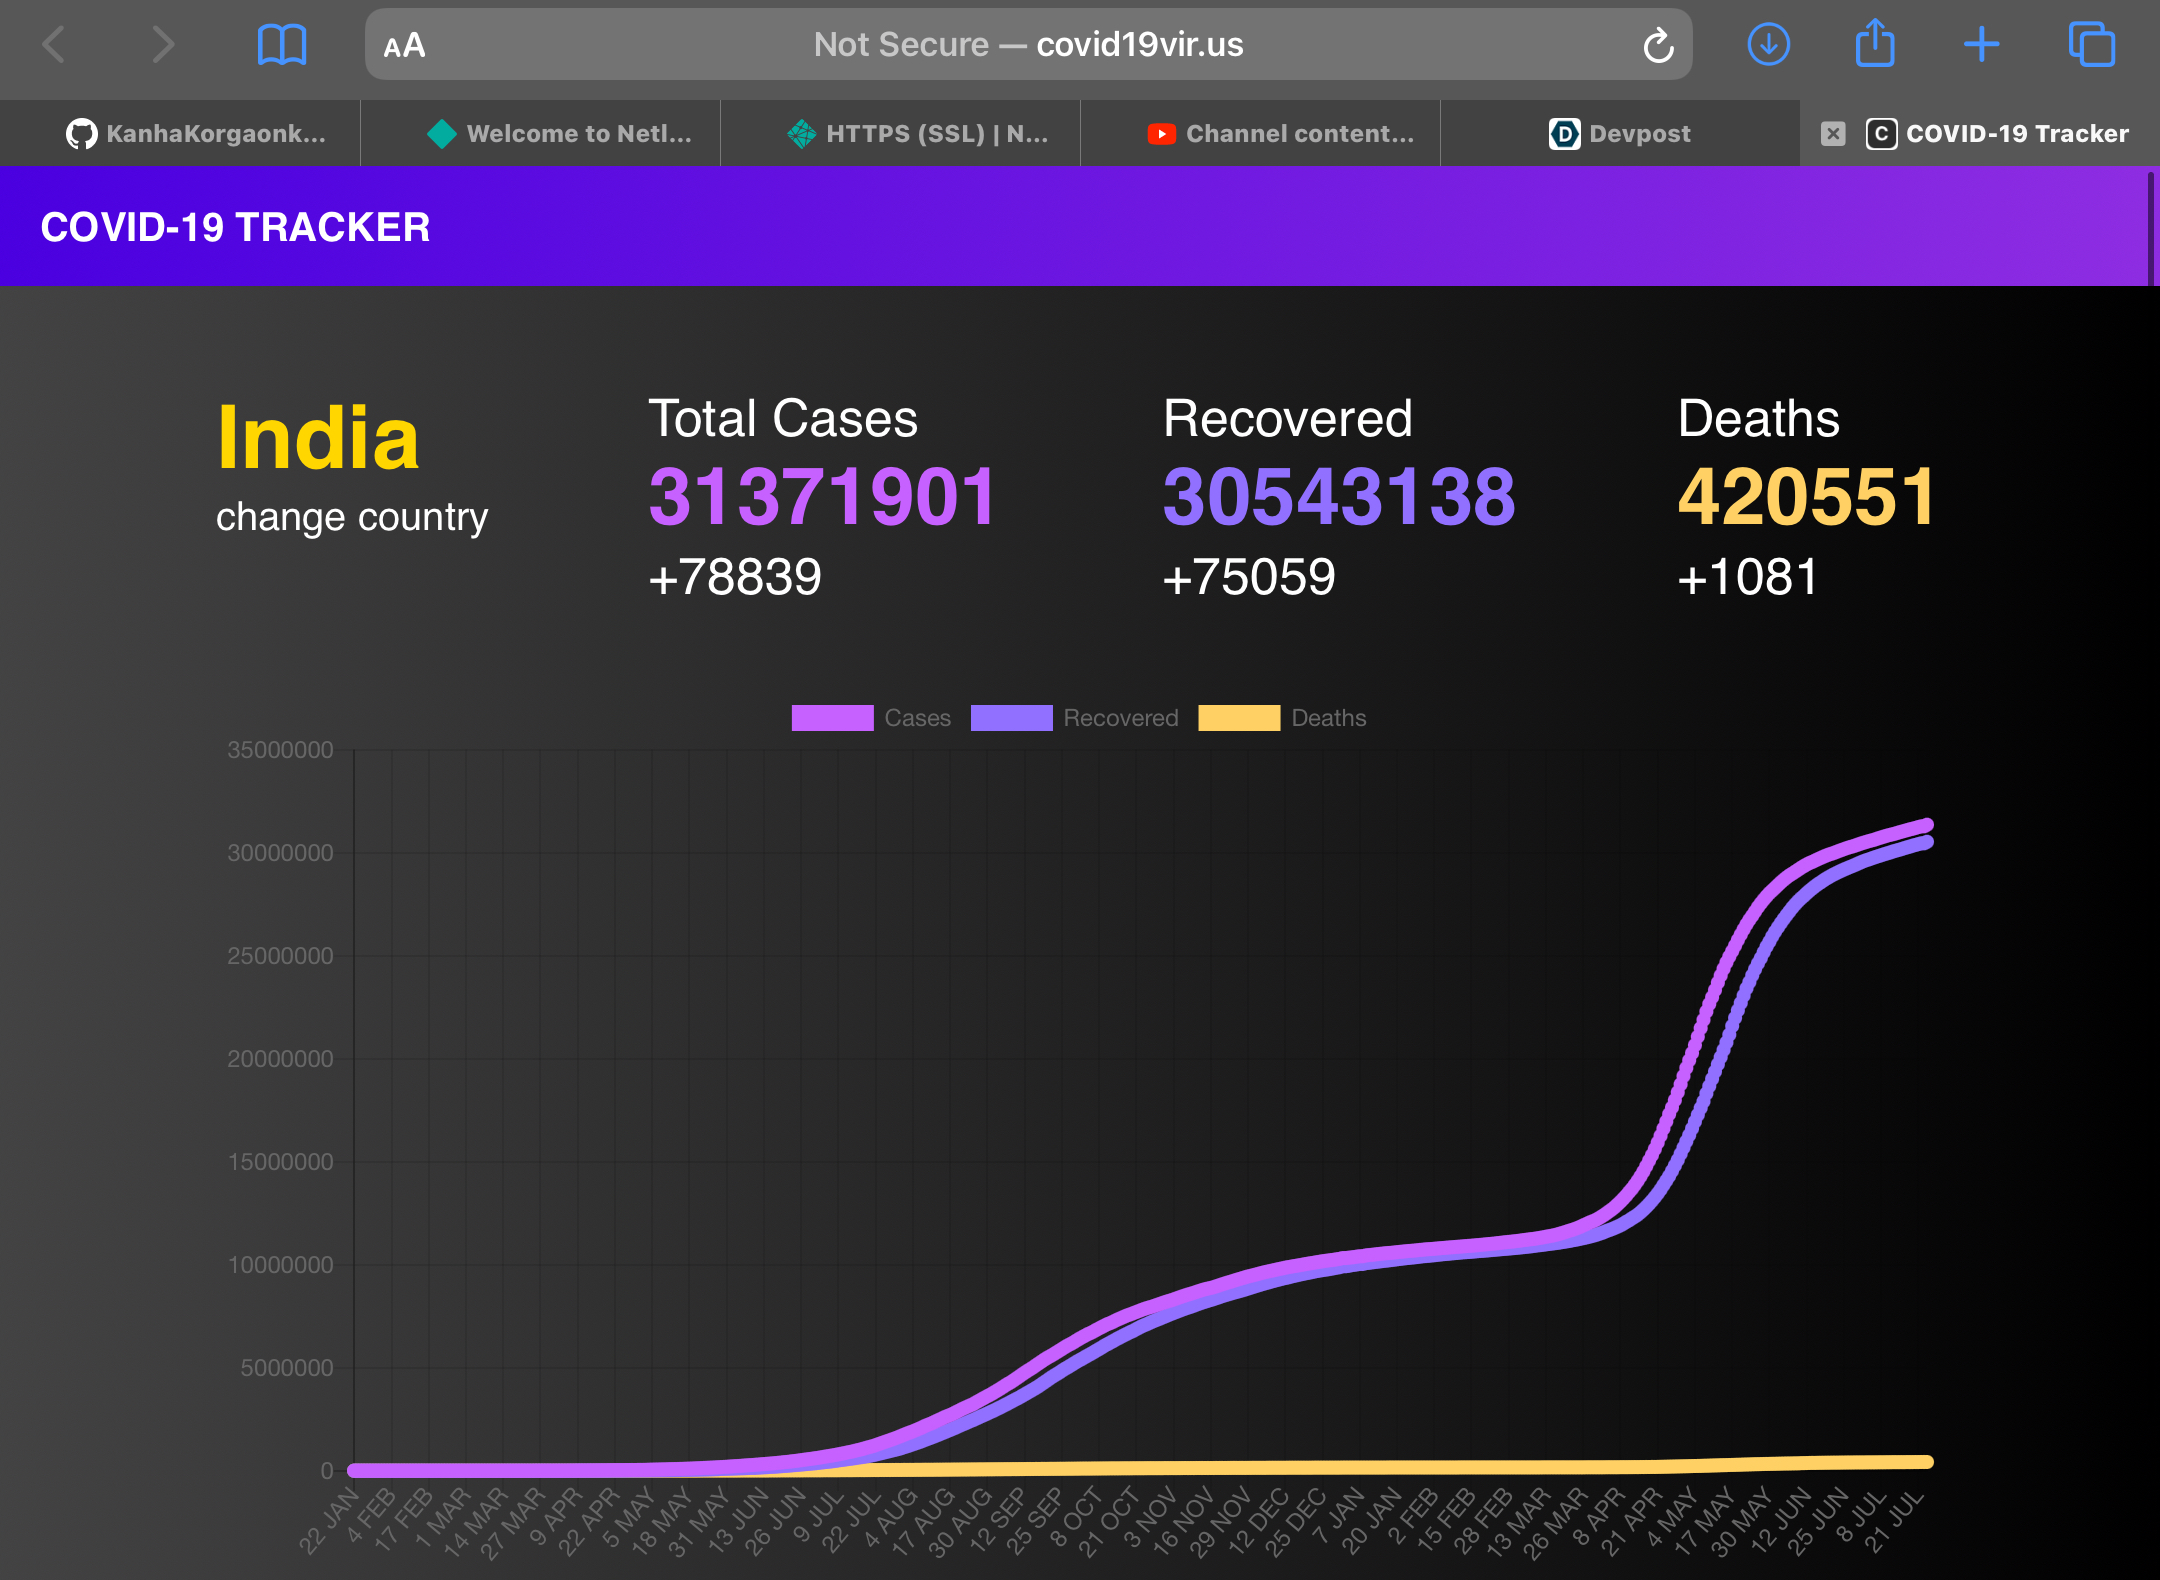Image resolution: width=2160 pixels, height=1580 pixels.
Task: Click the change country link
Action: 352,517
